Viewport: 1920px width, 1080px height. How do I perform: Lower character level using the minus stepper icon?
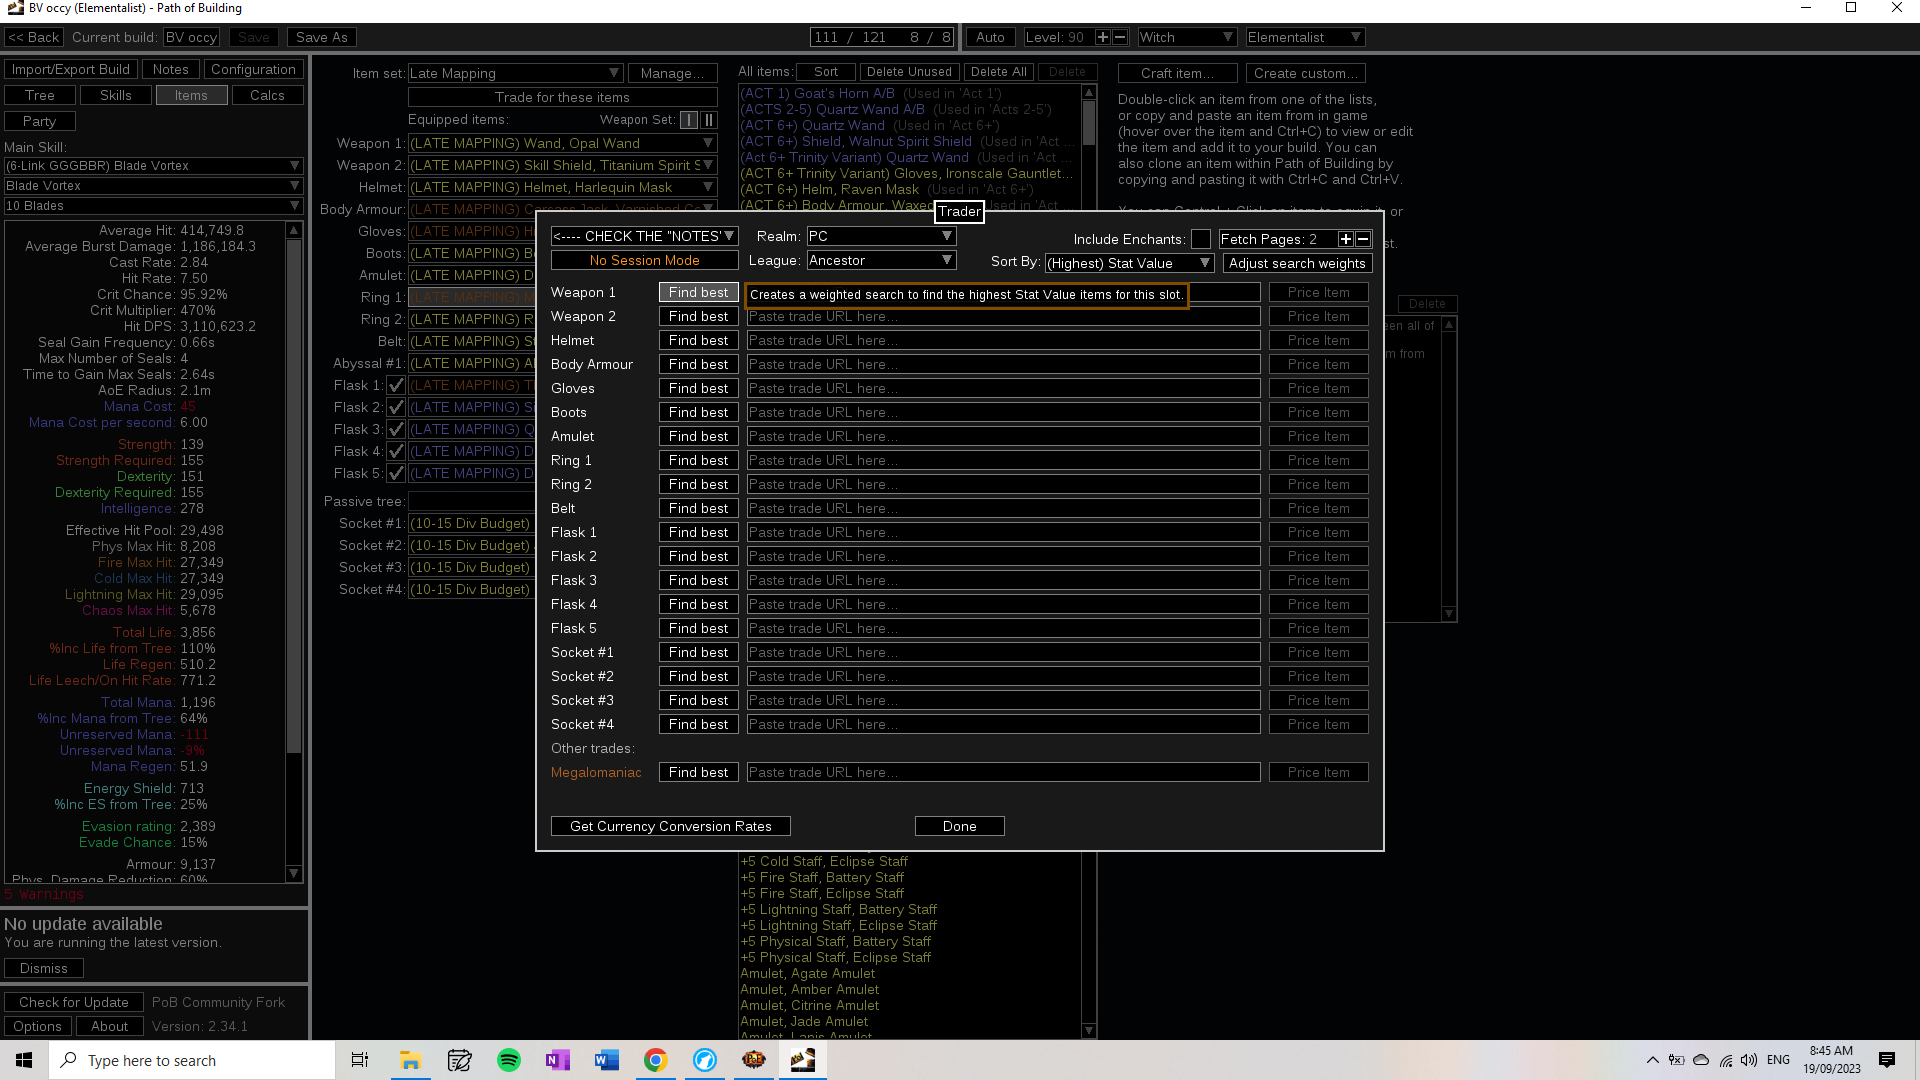1120,36
